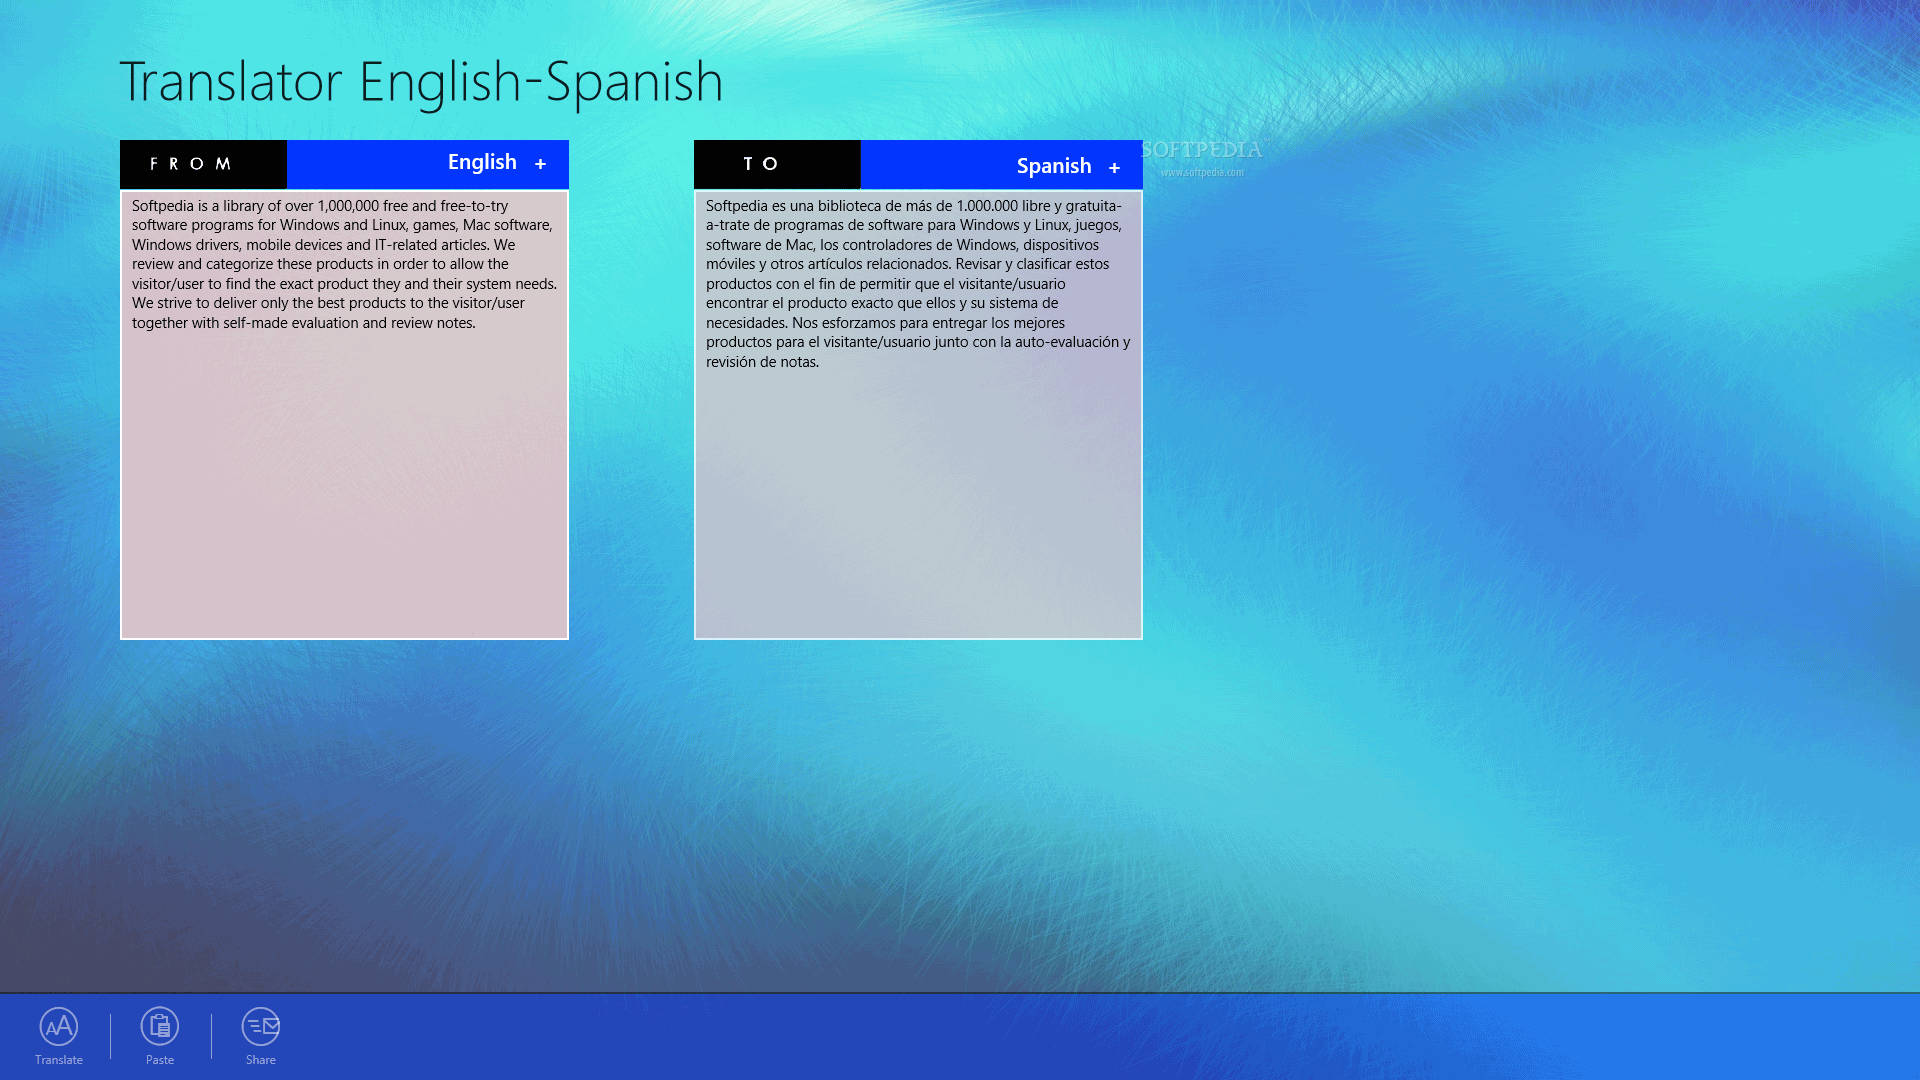Click the 'Paste' text label under icon

coord(160,1060)
